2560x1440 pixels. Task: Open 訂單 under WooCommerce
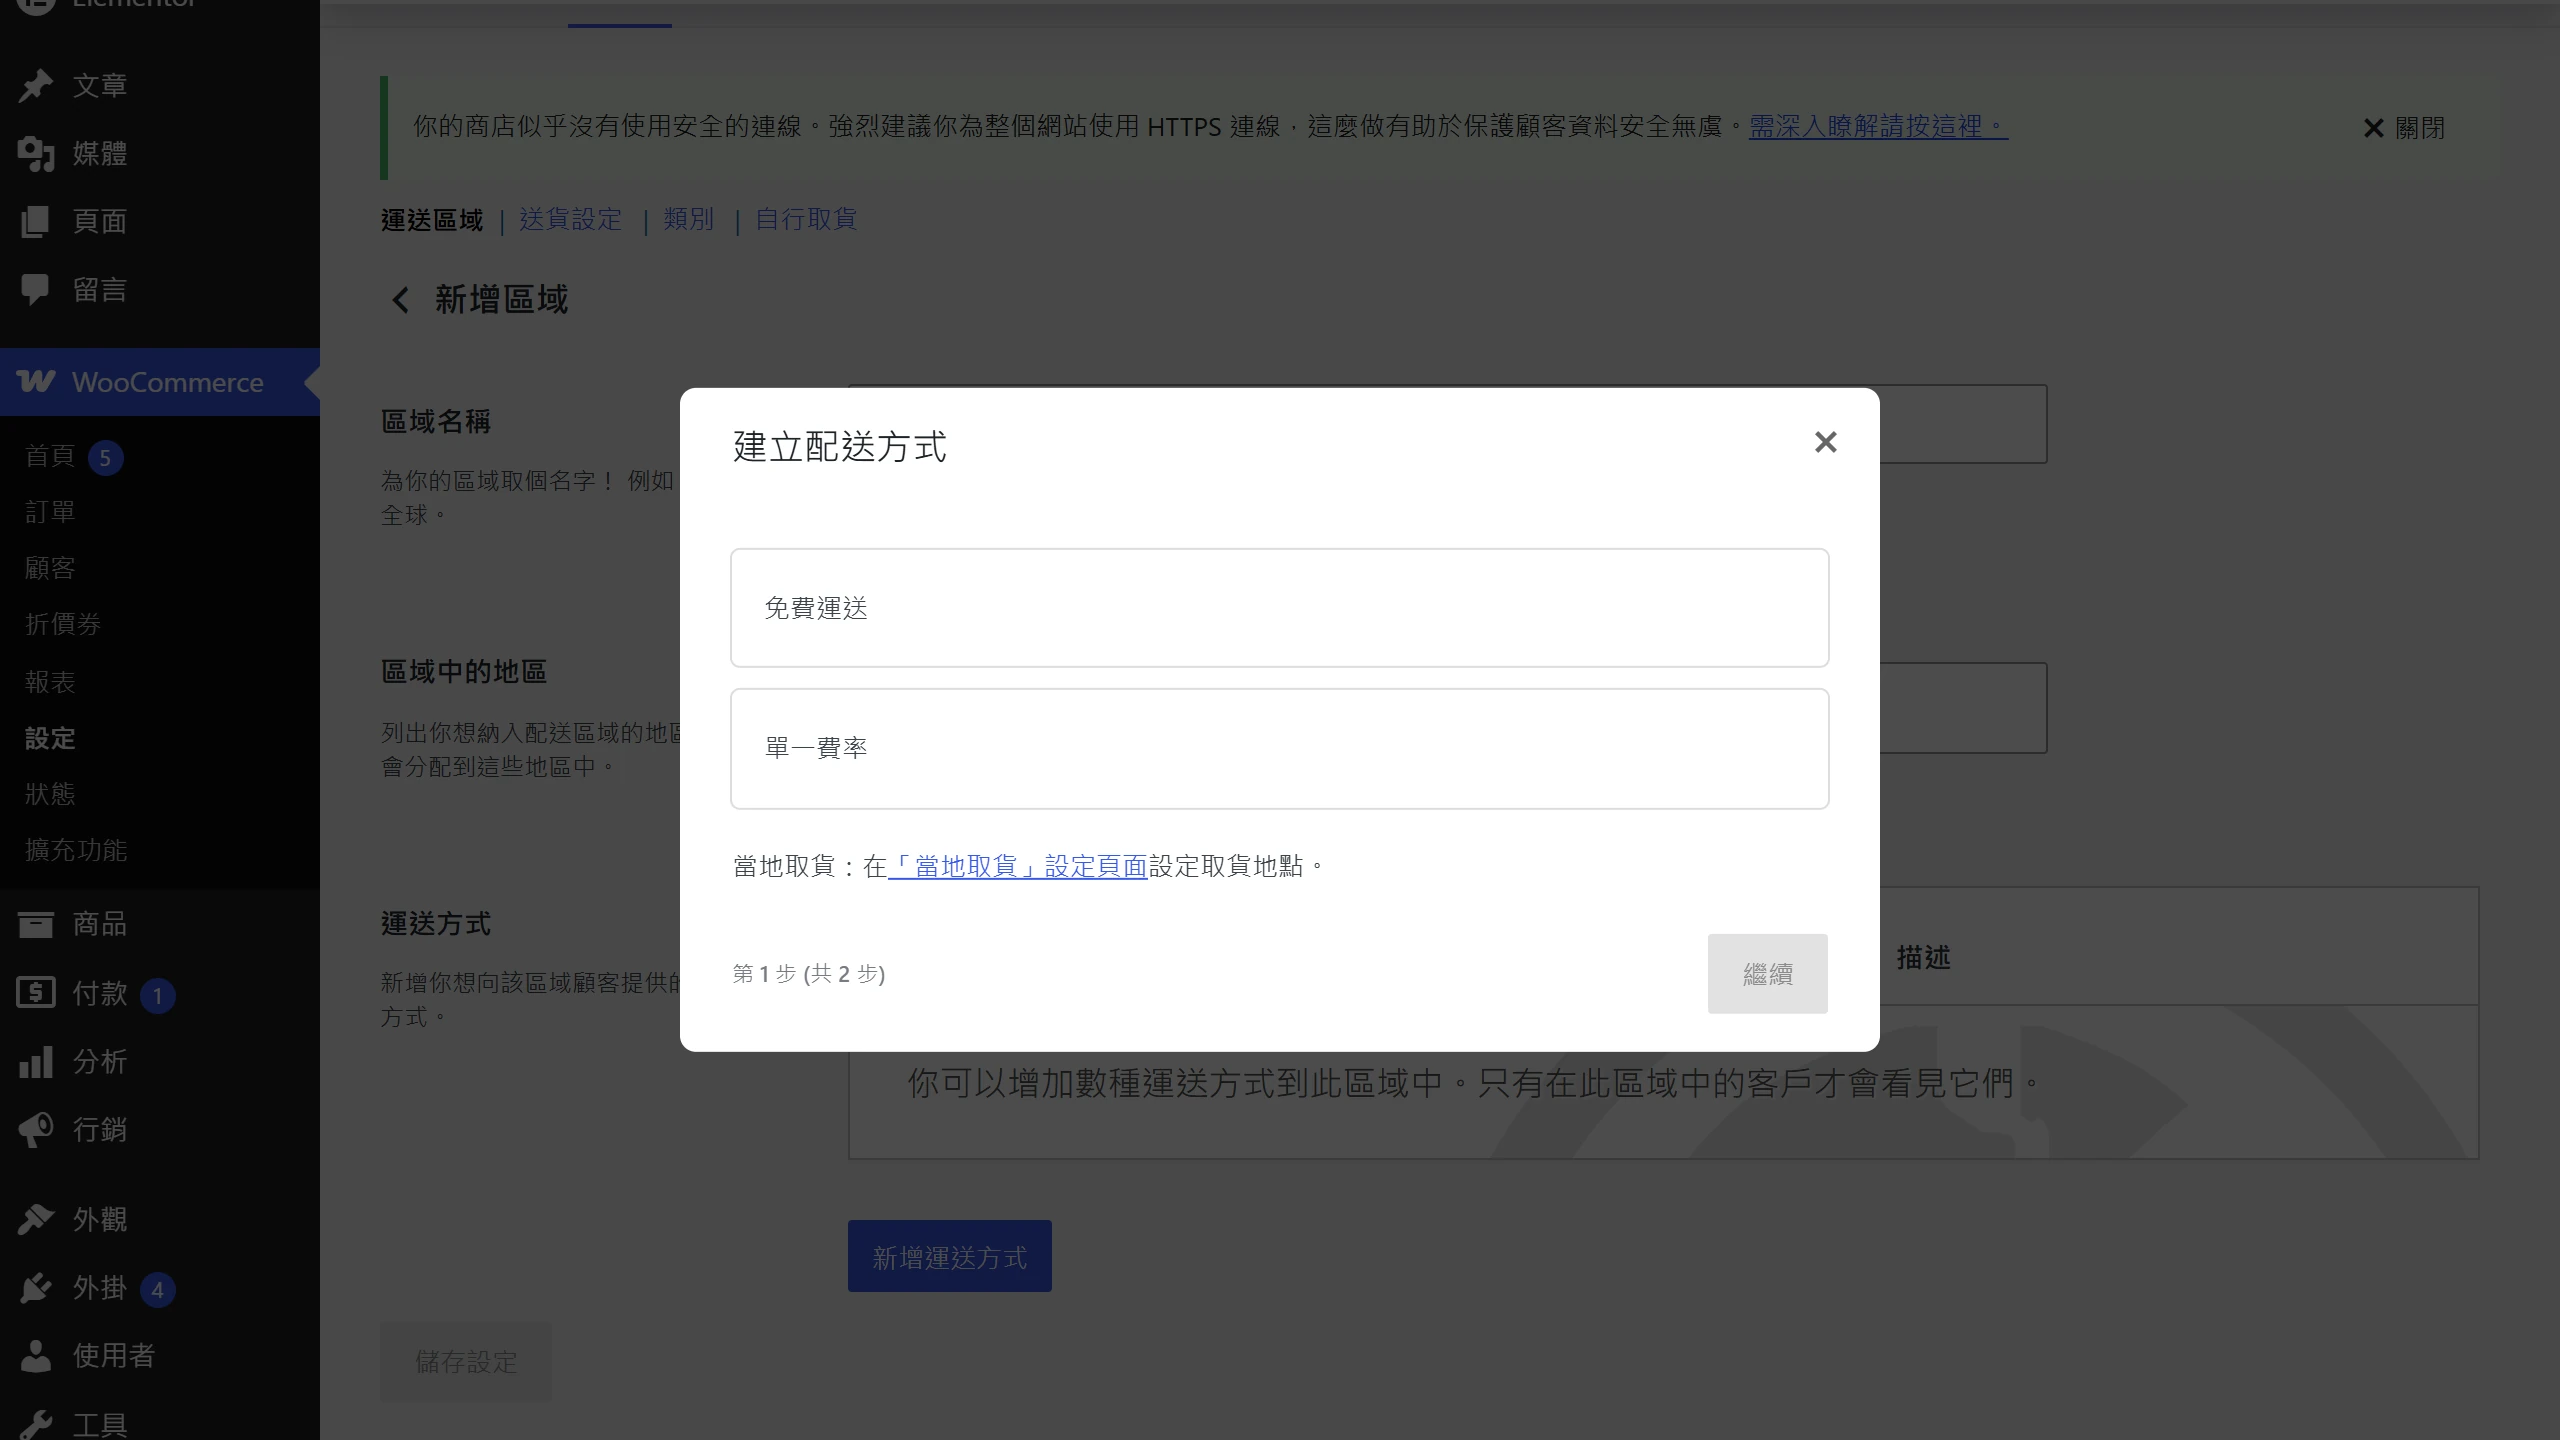point(50,513)
